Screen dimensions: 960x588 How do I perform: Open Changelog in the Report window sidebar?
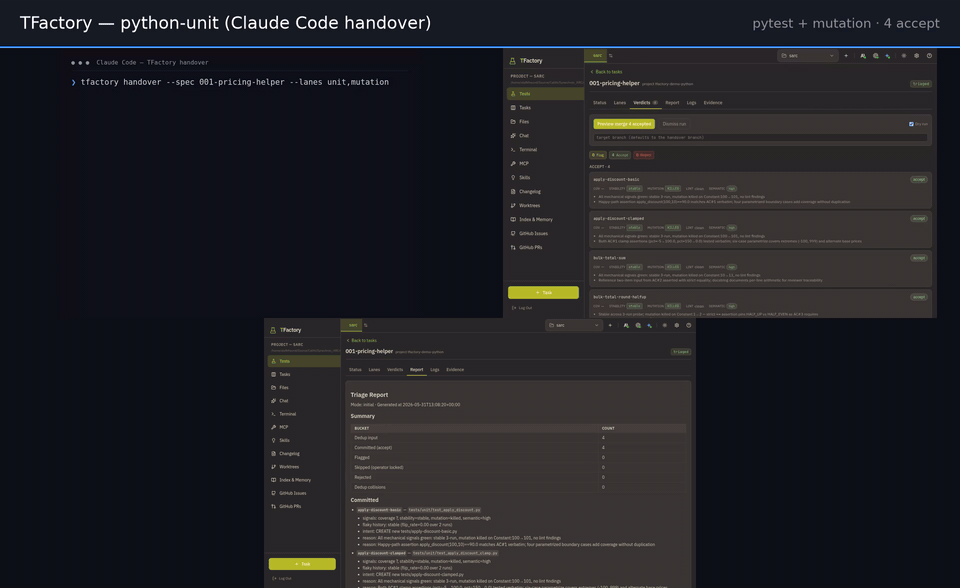[x=304, y=454]
